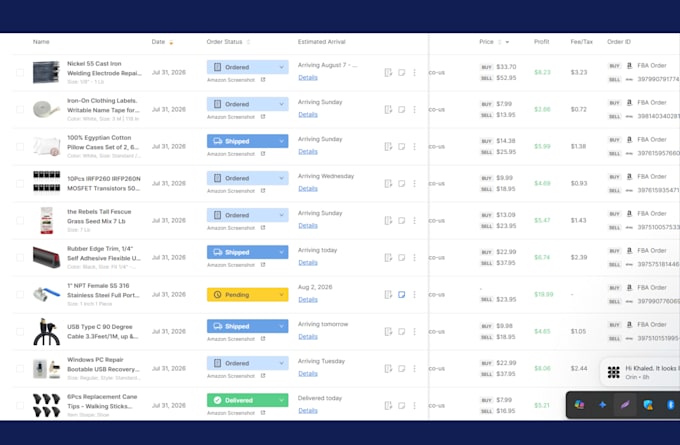Screen dimensions: 680x445
Task: Click the Profit column header
Action: tap(542, 42)
